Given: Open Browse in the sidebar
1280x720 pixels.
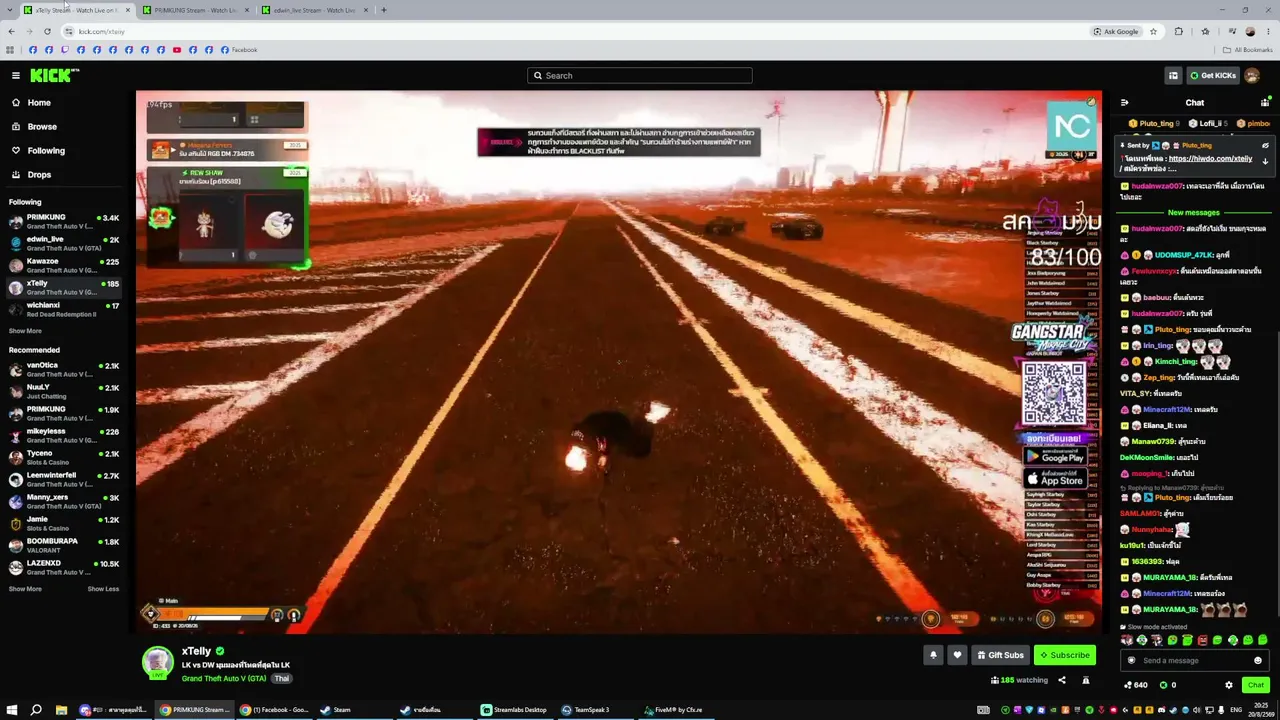Looking at the screenshot, I should click(42, 127).
